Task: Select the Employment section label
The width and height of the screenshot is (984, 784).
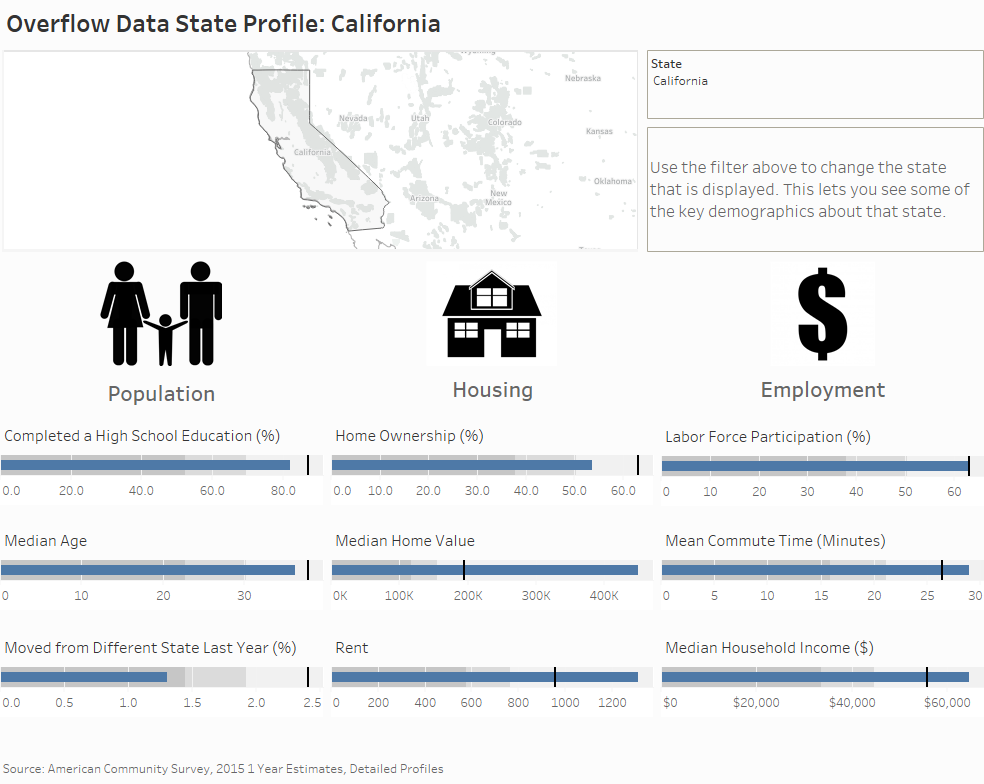Action: point(822,389)
